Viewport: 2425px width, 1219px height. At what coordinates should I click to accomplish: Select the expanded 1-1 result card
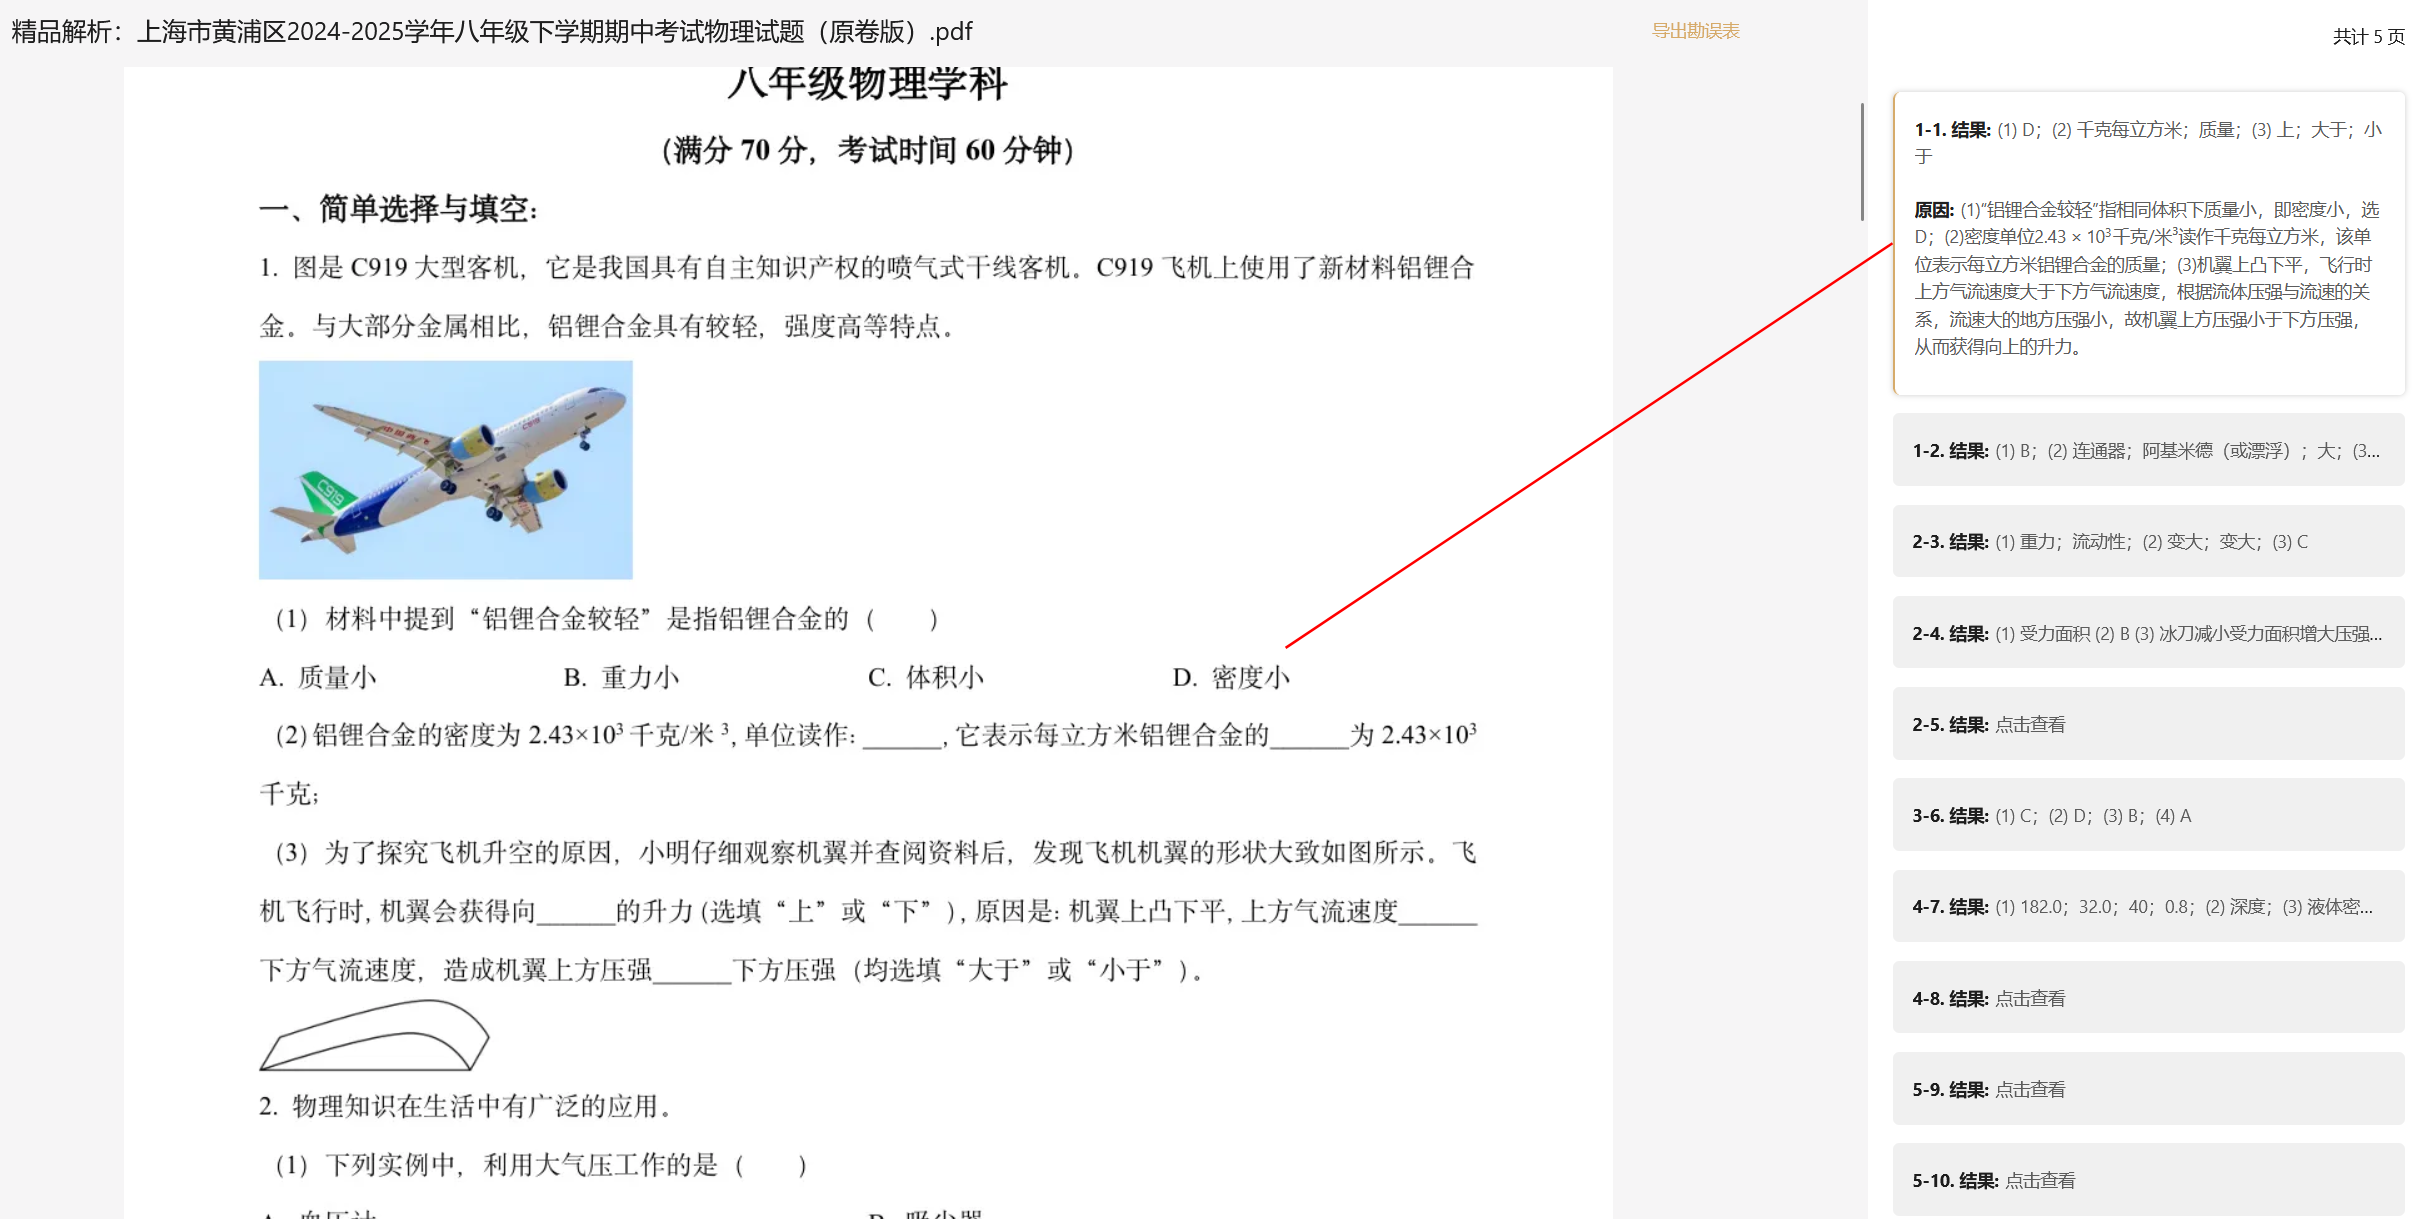(x=2147, y=243)
